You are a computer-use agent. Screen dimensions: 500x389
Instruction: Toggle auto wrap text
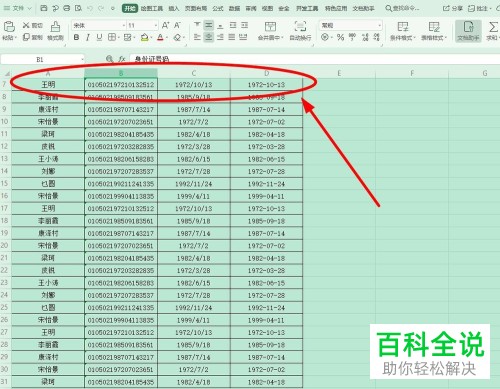[300, 31]
